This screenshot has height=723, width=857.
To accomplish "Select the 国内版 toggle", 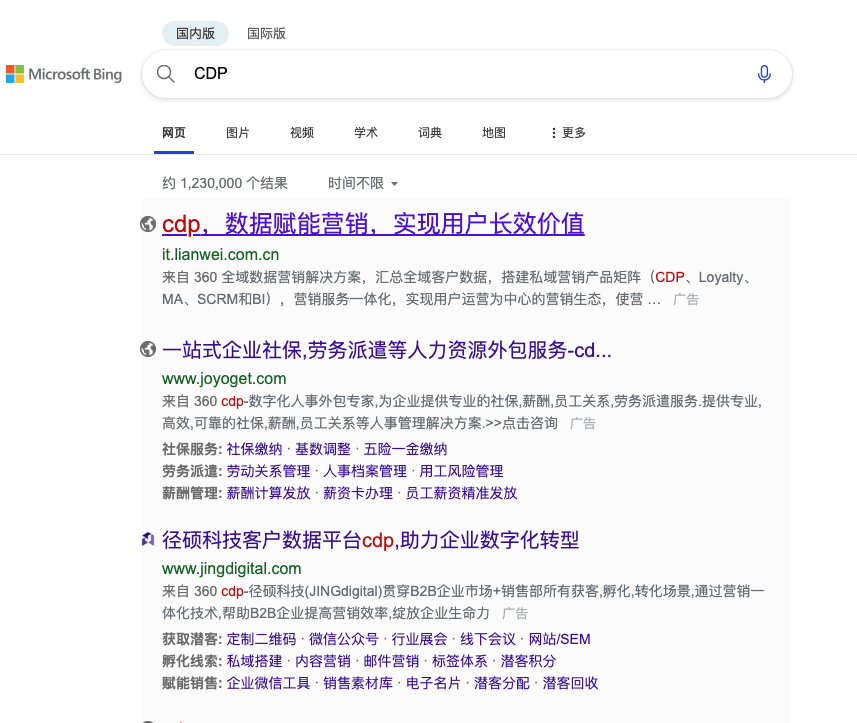I will pos(195,33).
